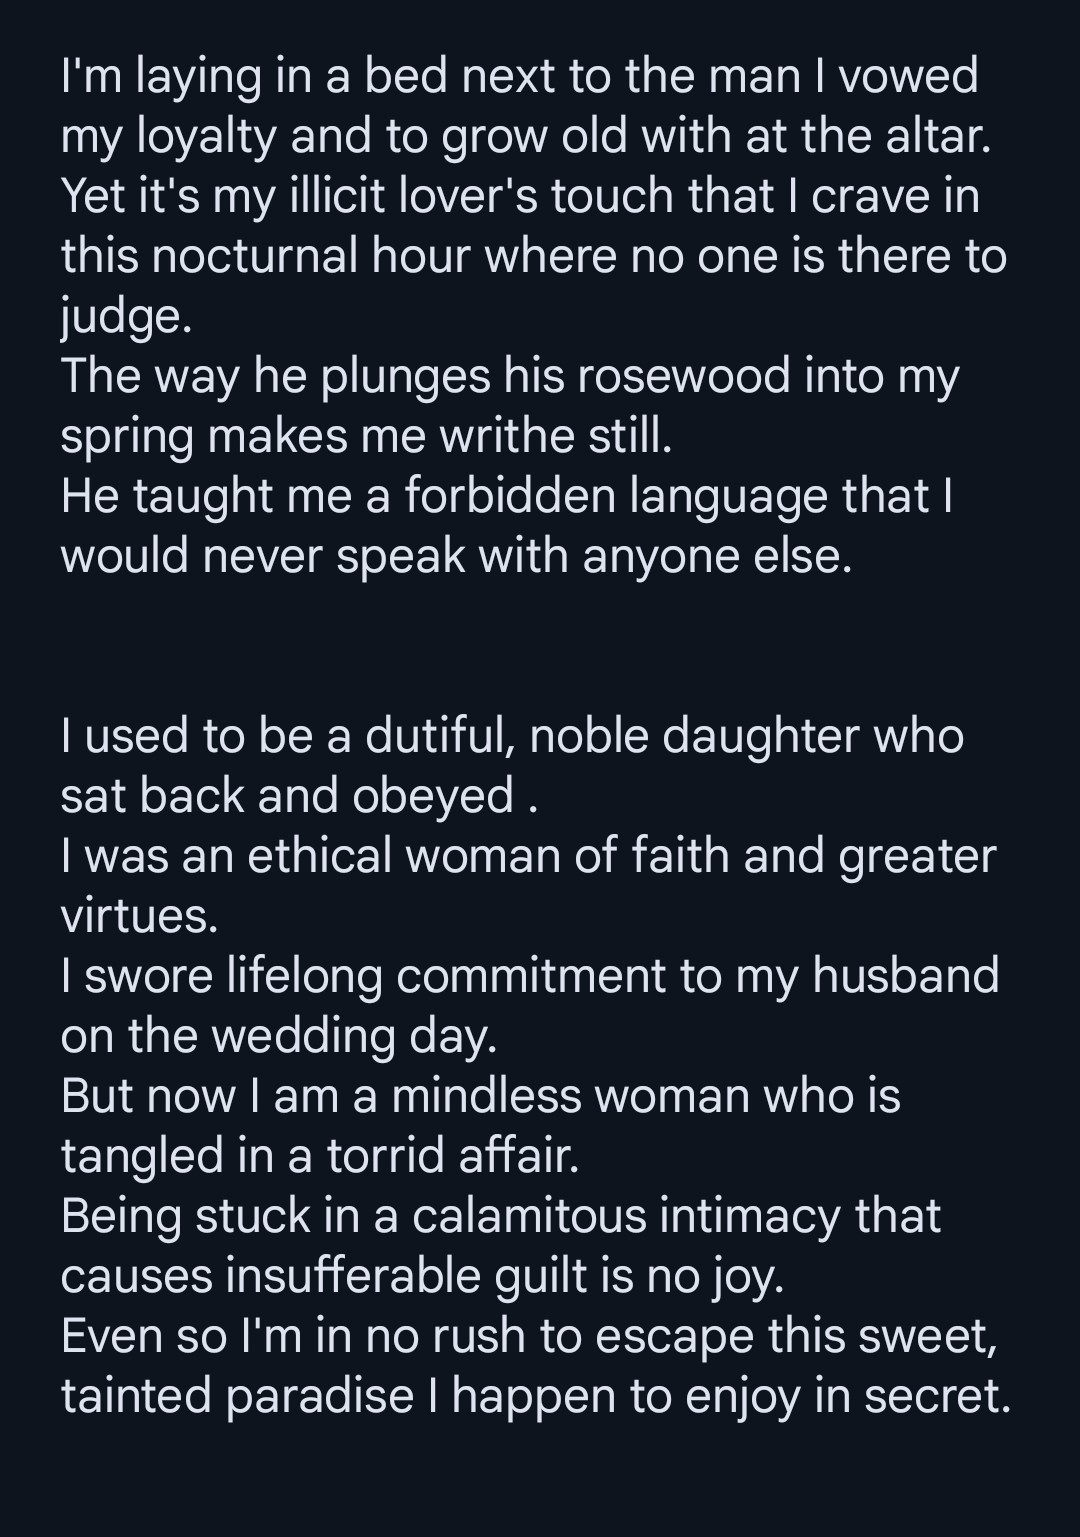Click the word "forbidden" before "language"
The image size is (1080, 1537).
[x=509, y=497]
